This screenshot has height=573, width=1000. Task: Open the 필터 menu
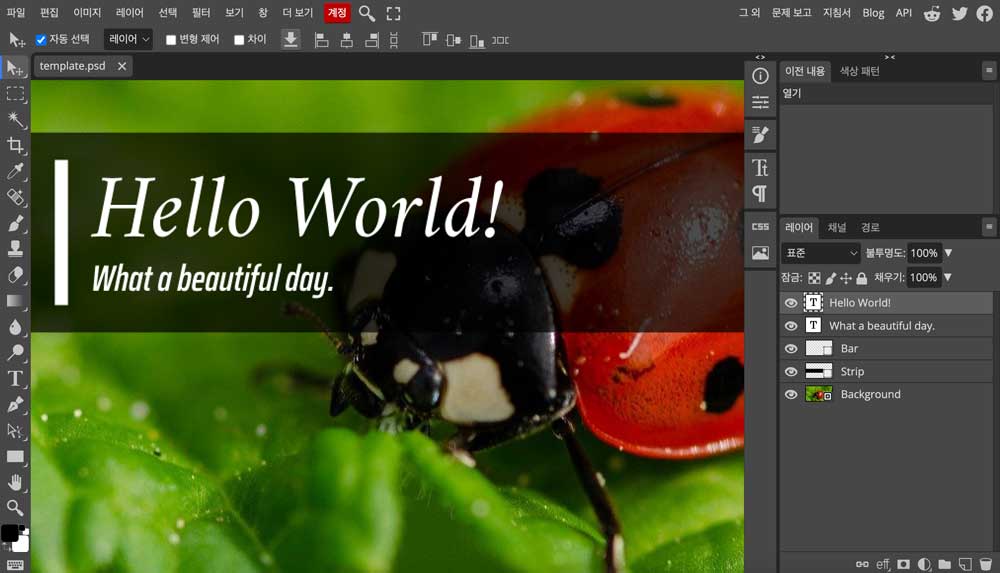[x=201, y=13]
